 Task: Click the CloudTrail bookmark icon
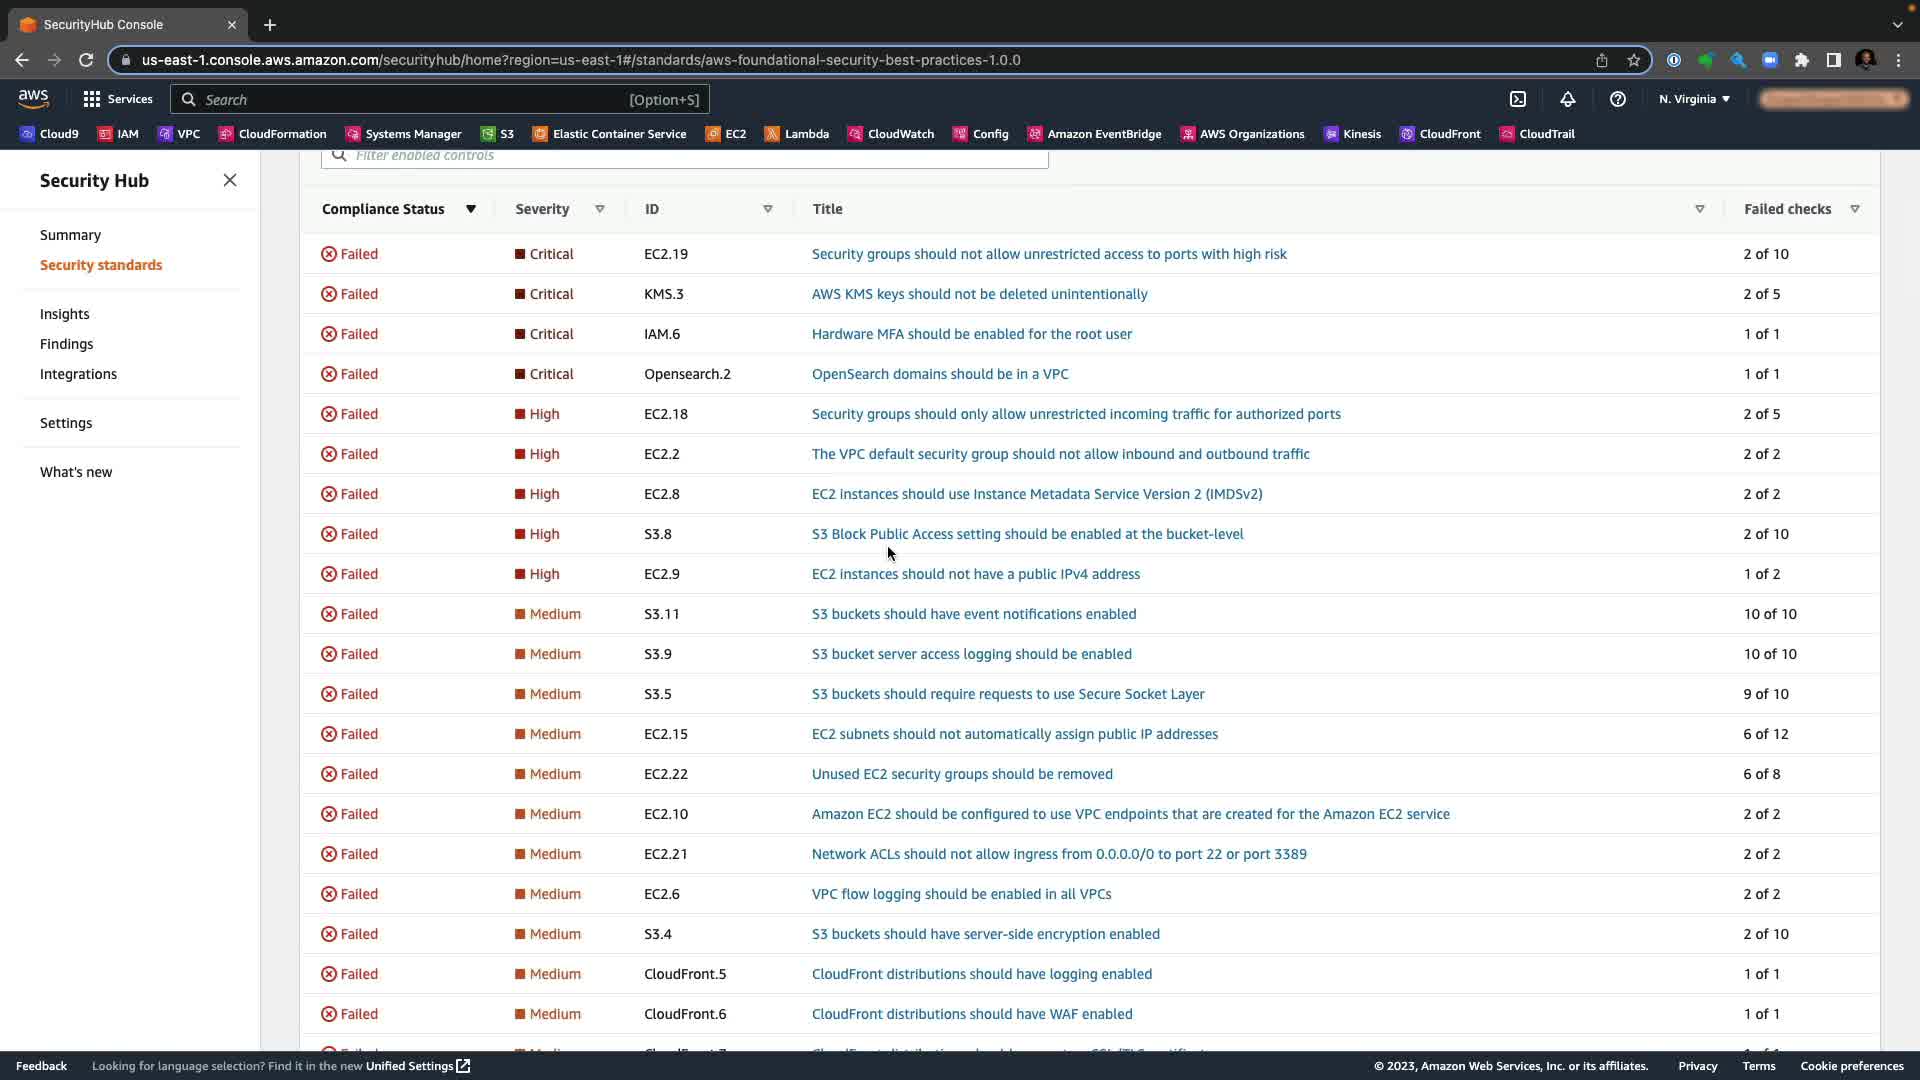1507,134
